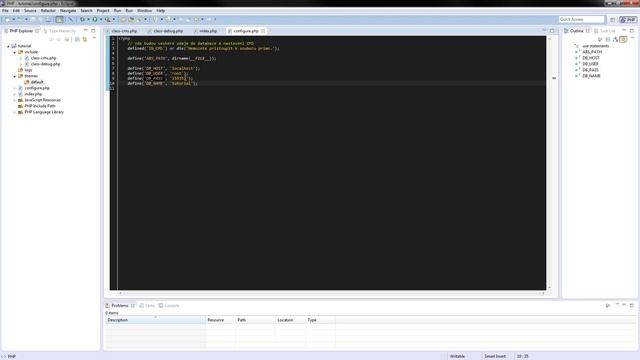Select ABS_PATH in the Outline
The image size is (640, 360).
592,52
